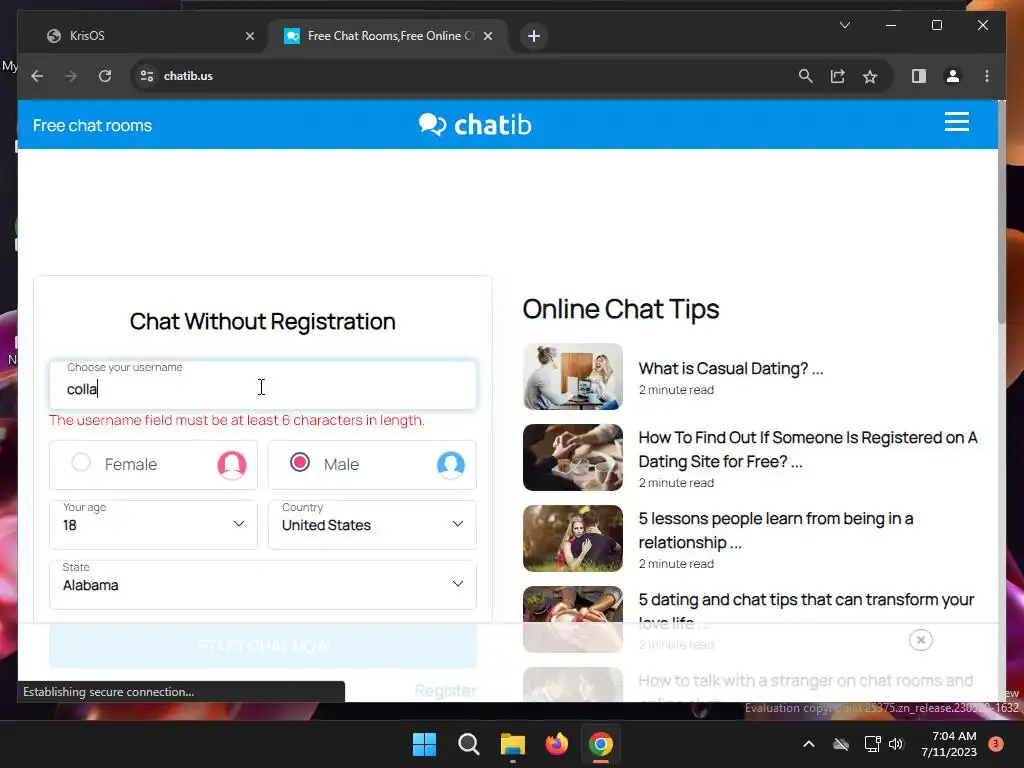Dismiss bottom ad with circular X

pos(920,640)
